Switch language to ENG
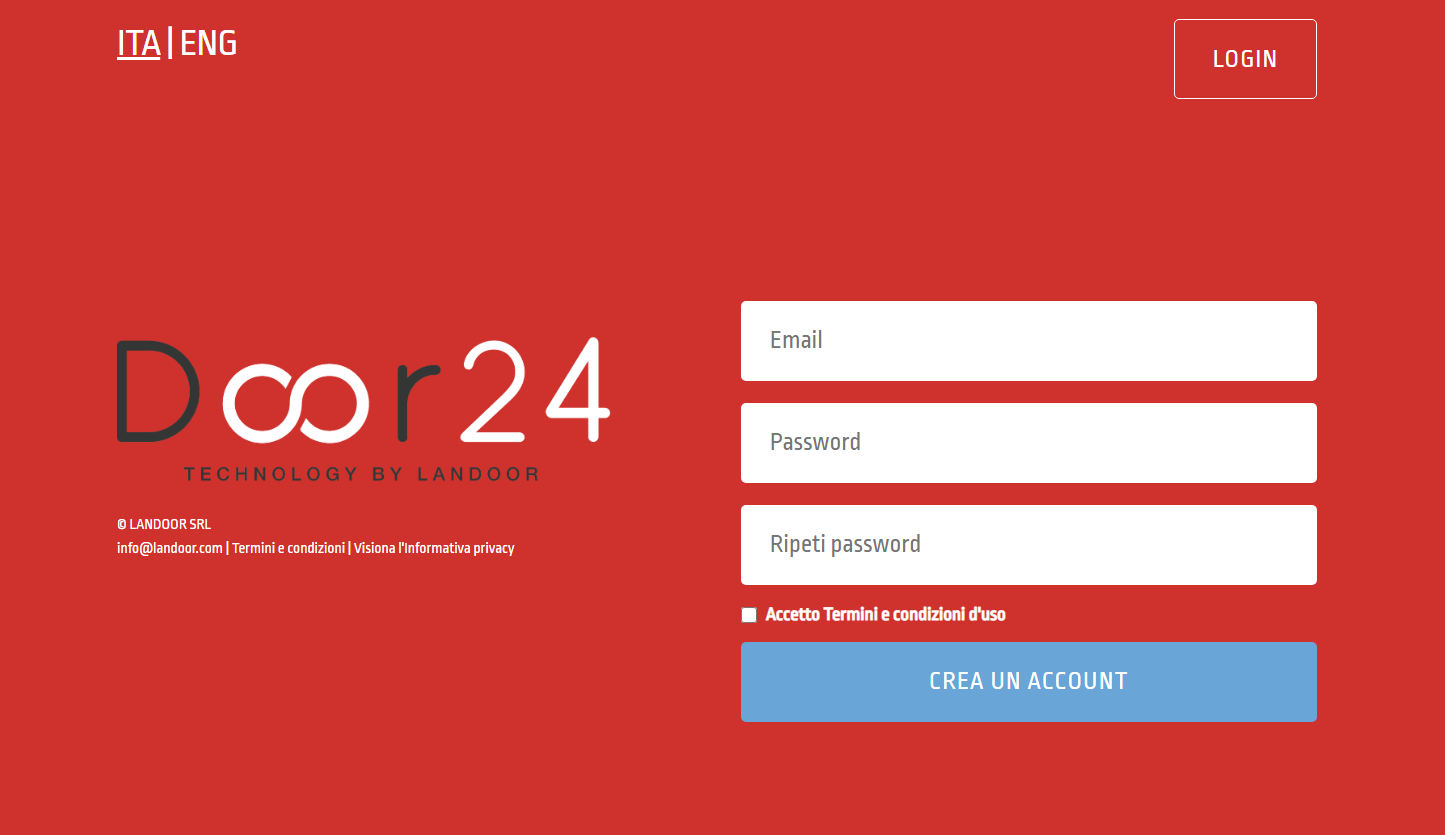 (208, 43)
